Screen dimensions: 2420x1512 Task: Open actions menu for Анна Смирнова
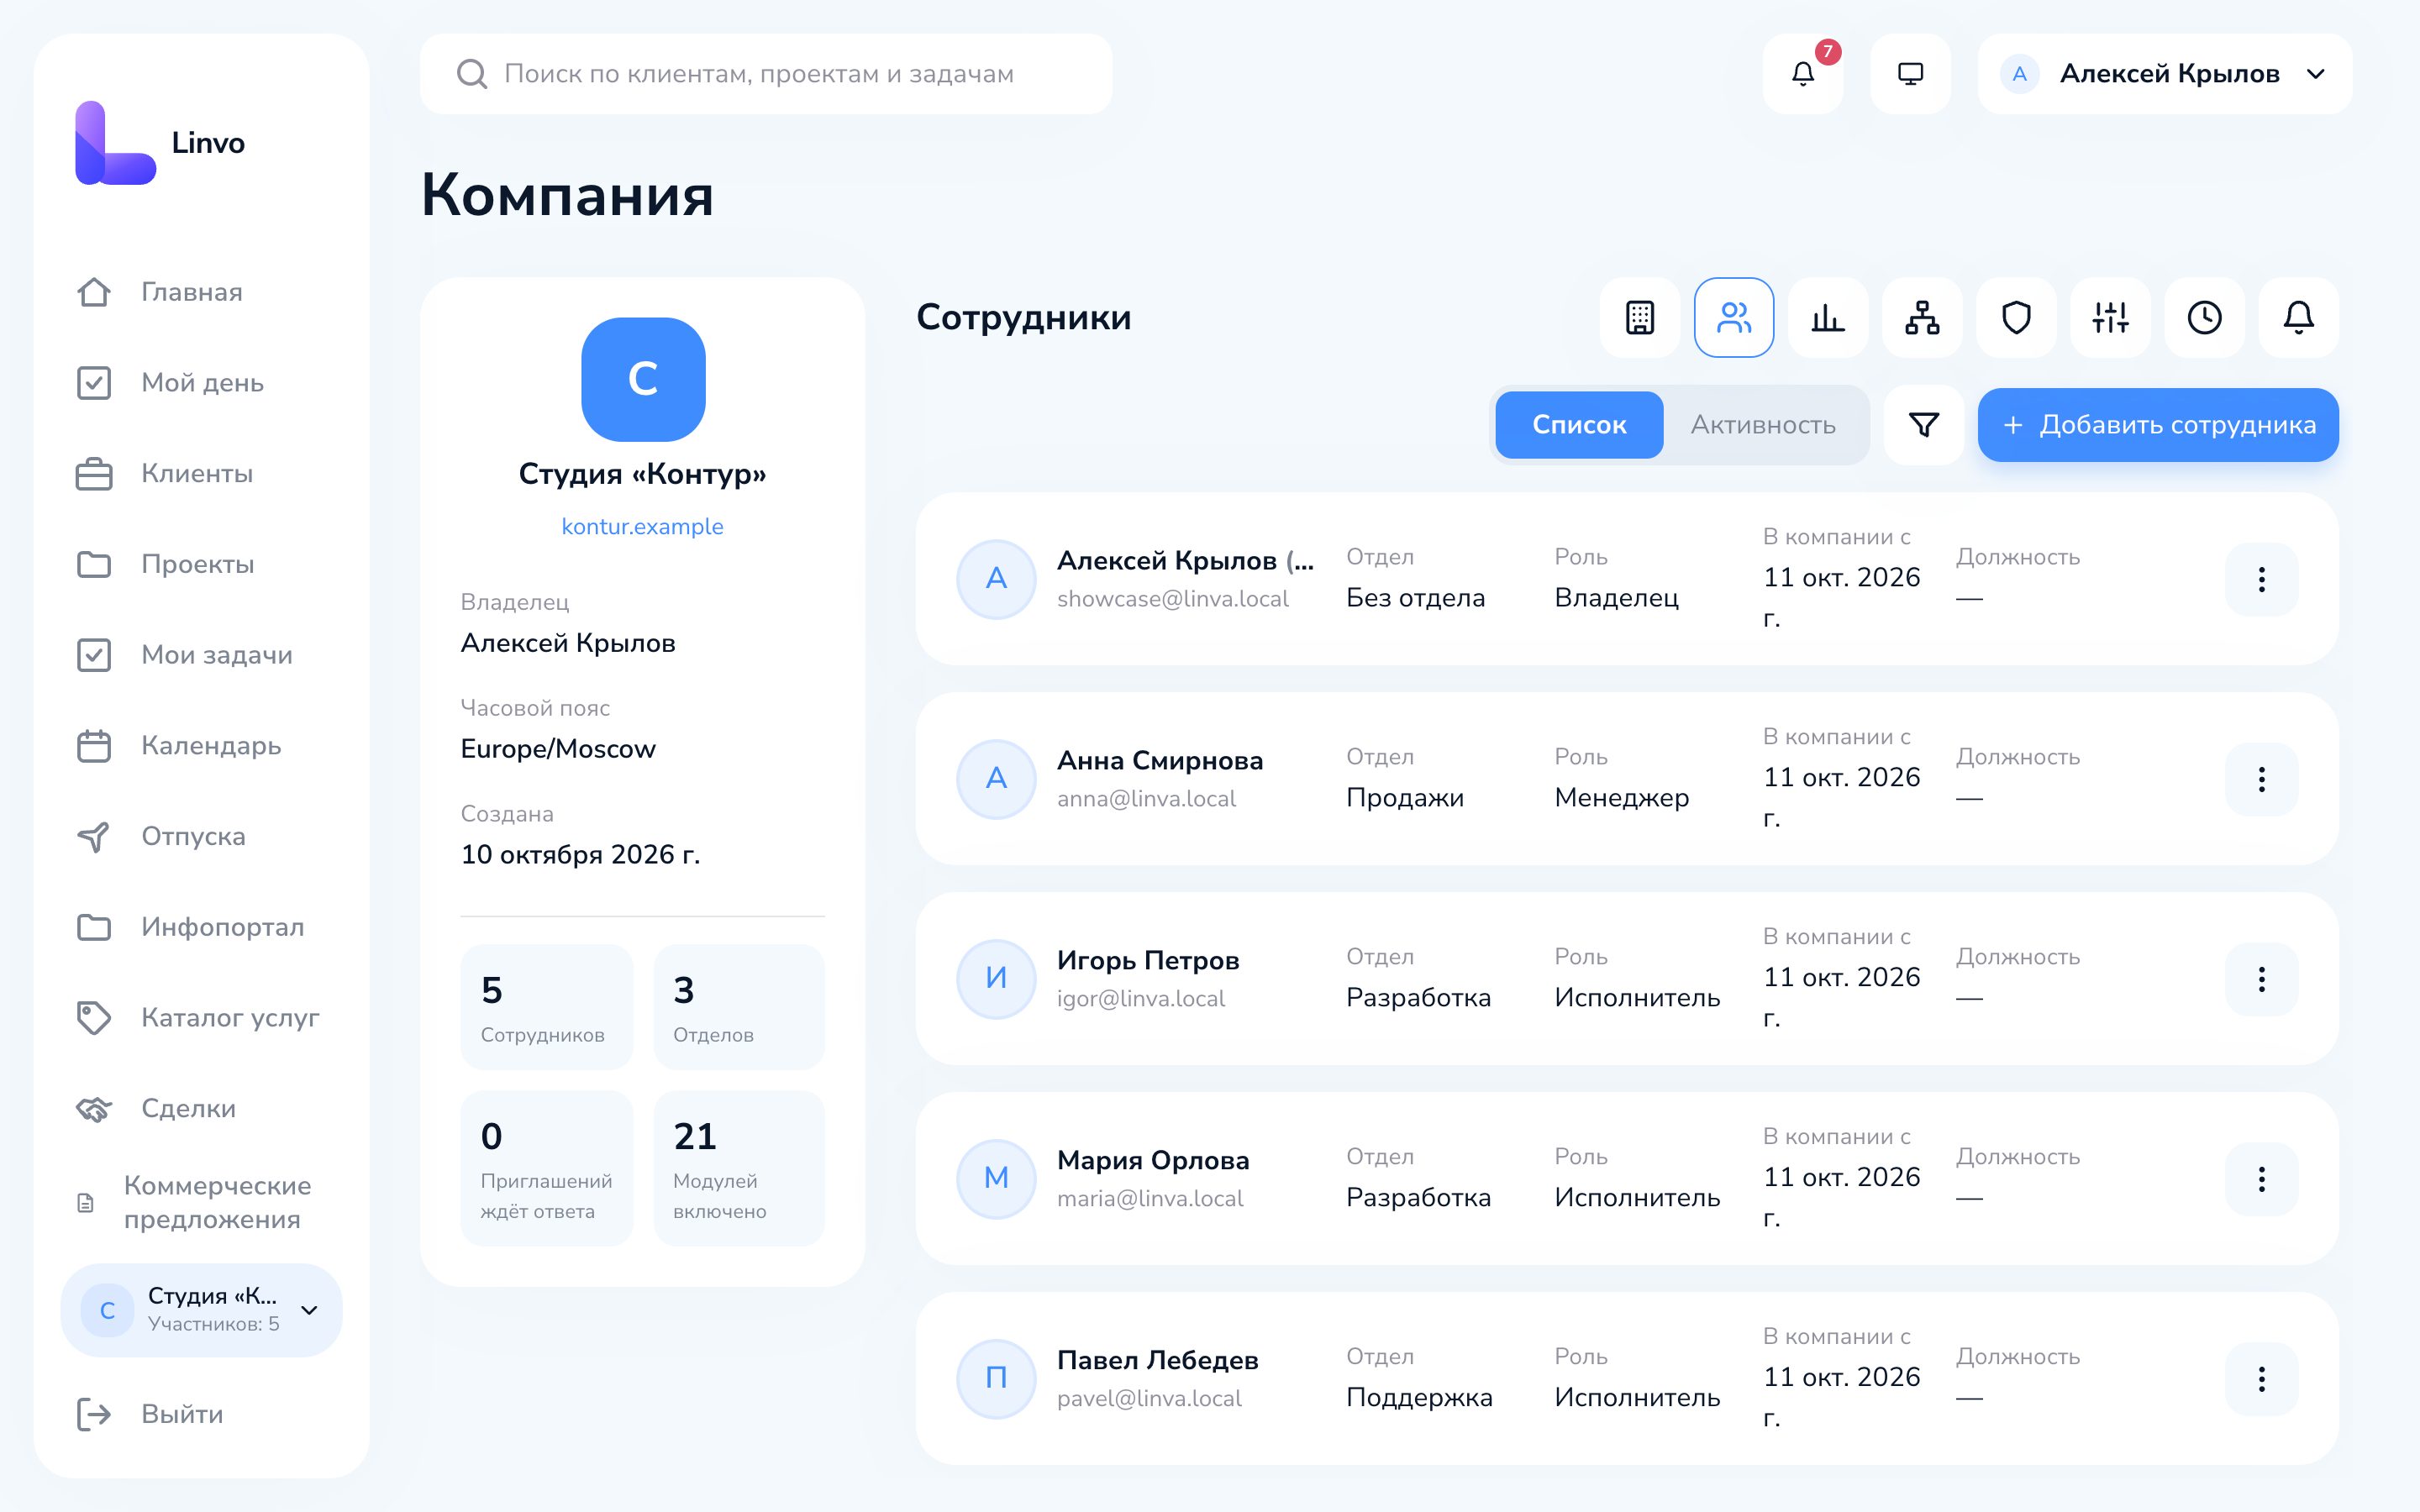tap(2261, 779)
